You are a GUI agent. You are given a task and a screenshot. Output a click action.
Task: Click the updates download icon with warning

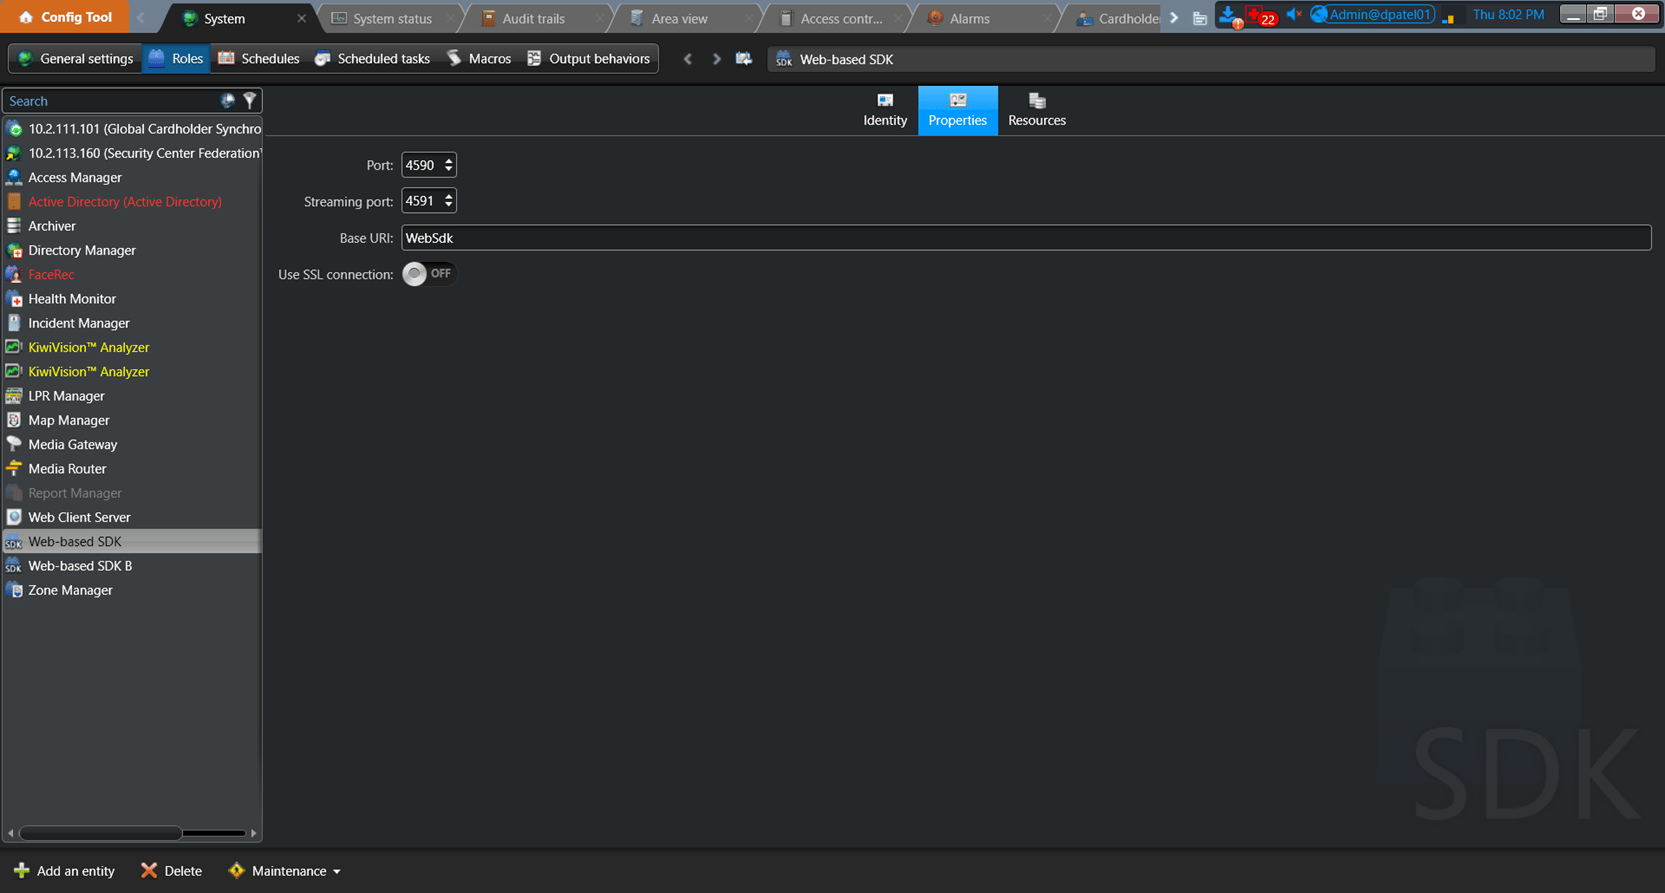click(x=1230, y=15)
